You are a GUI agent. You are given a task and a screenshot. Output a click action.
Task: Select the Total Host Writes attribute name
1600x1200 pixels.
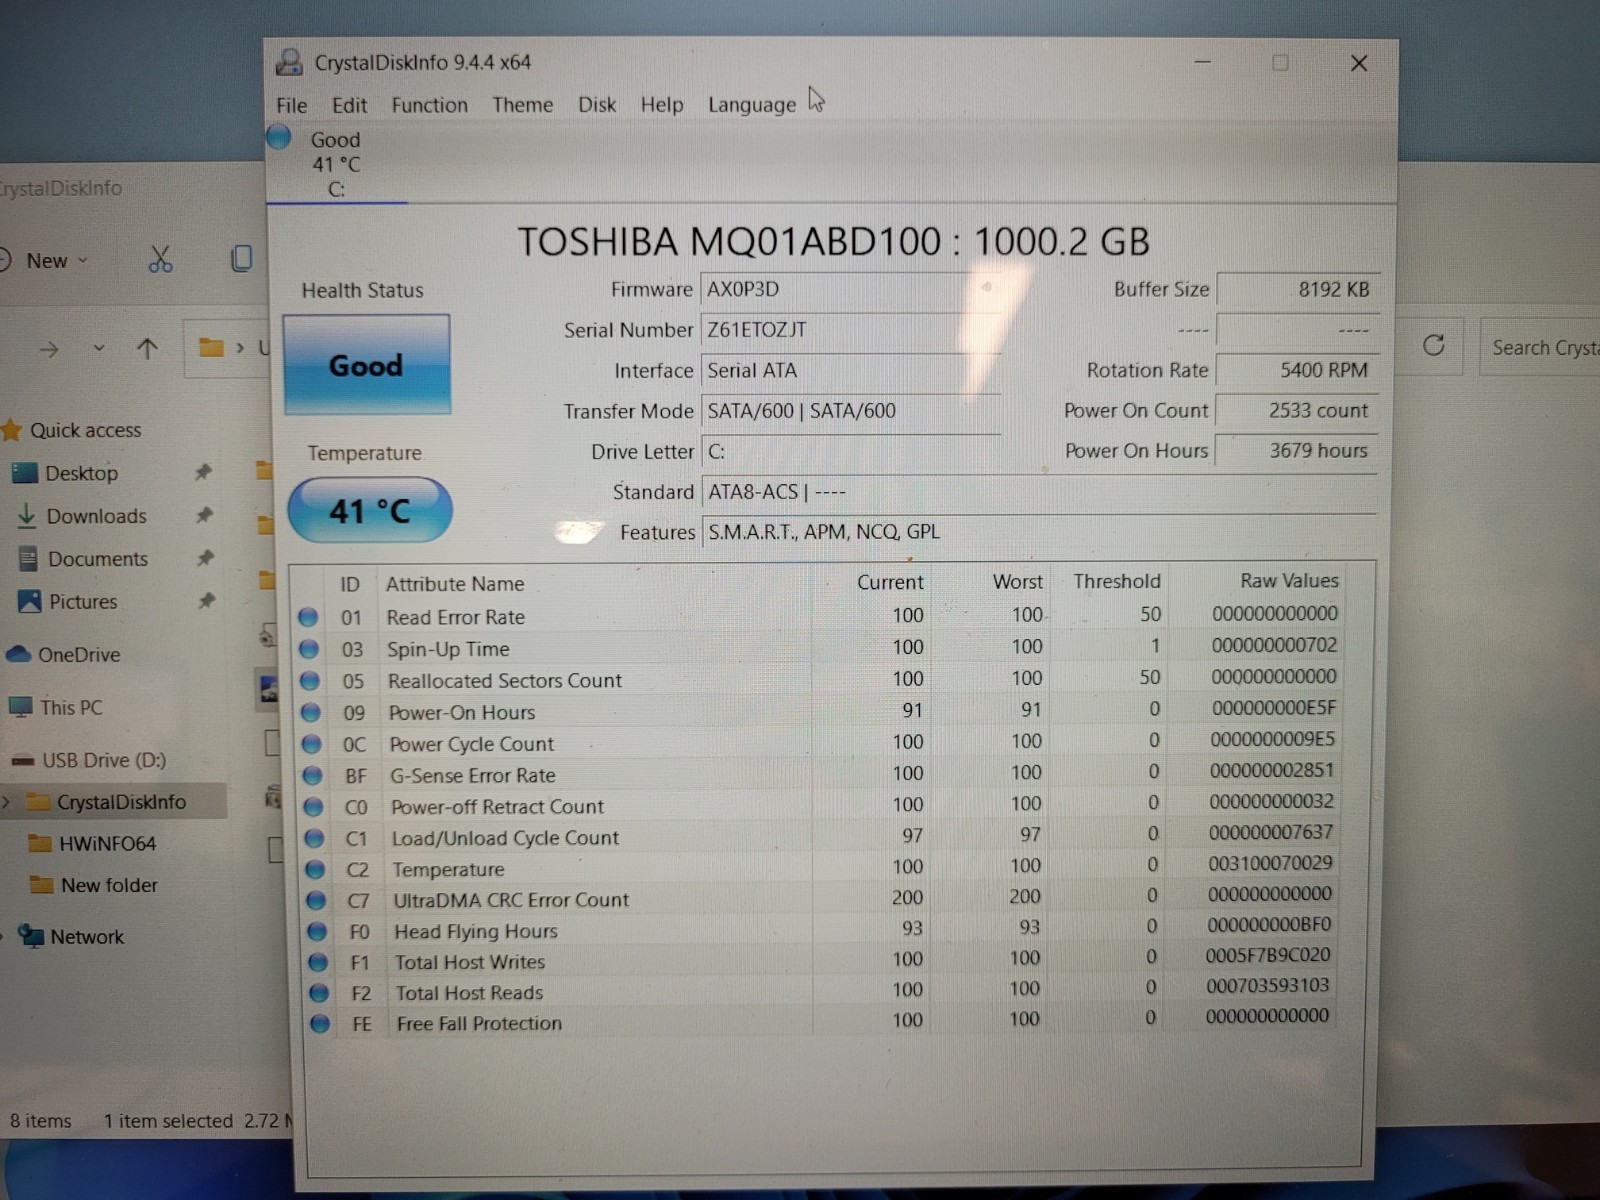point(470,962)
